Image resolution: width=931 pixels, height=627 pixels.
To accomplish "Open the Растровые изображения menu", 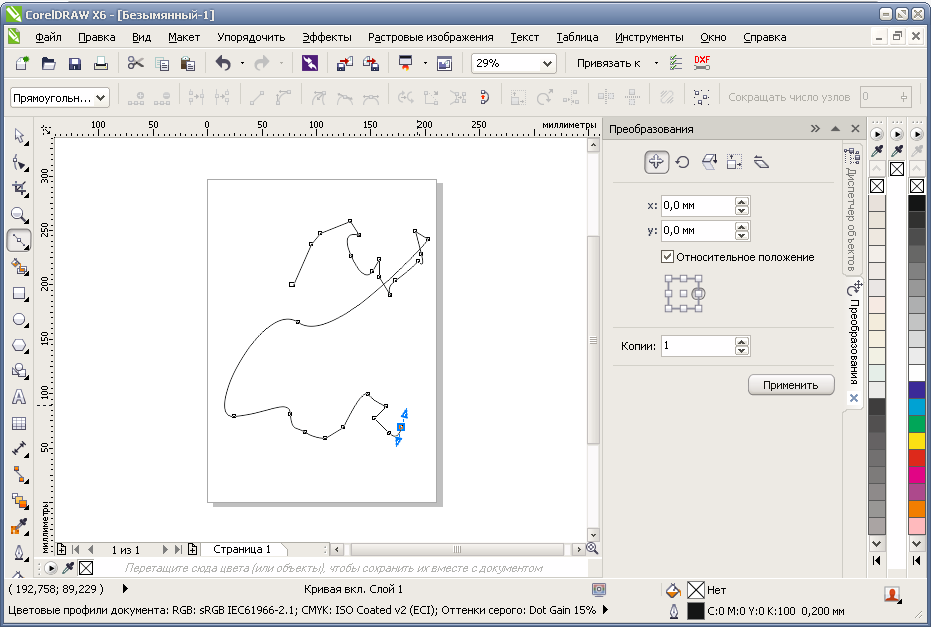I will pos(430,37).
